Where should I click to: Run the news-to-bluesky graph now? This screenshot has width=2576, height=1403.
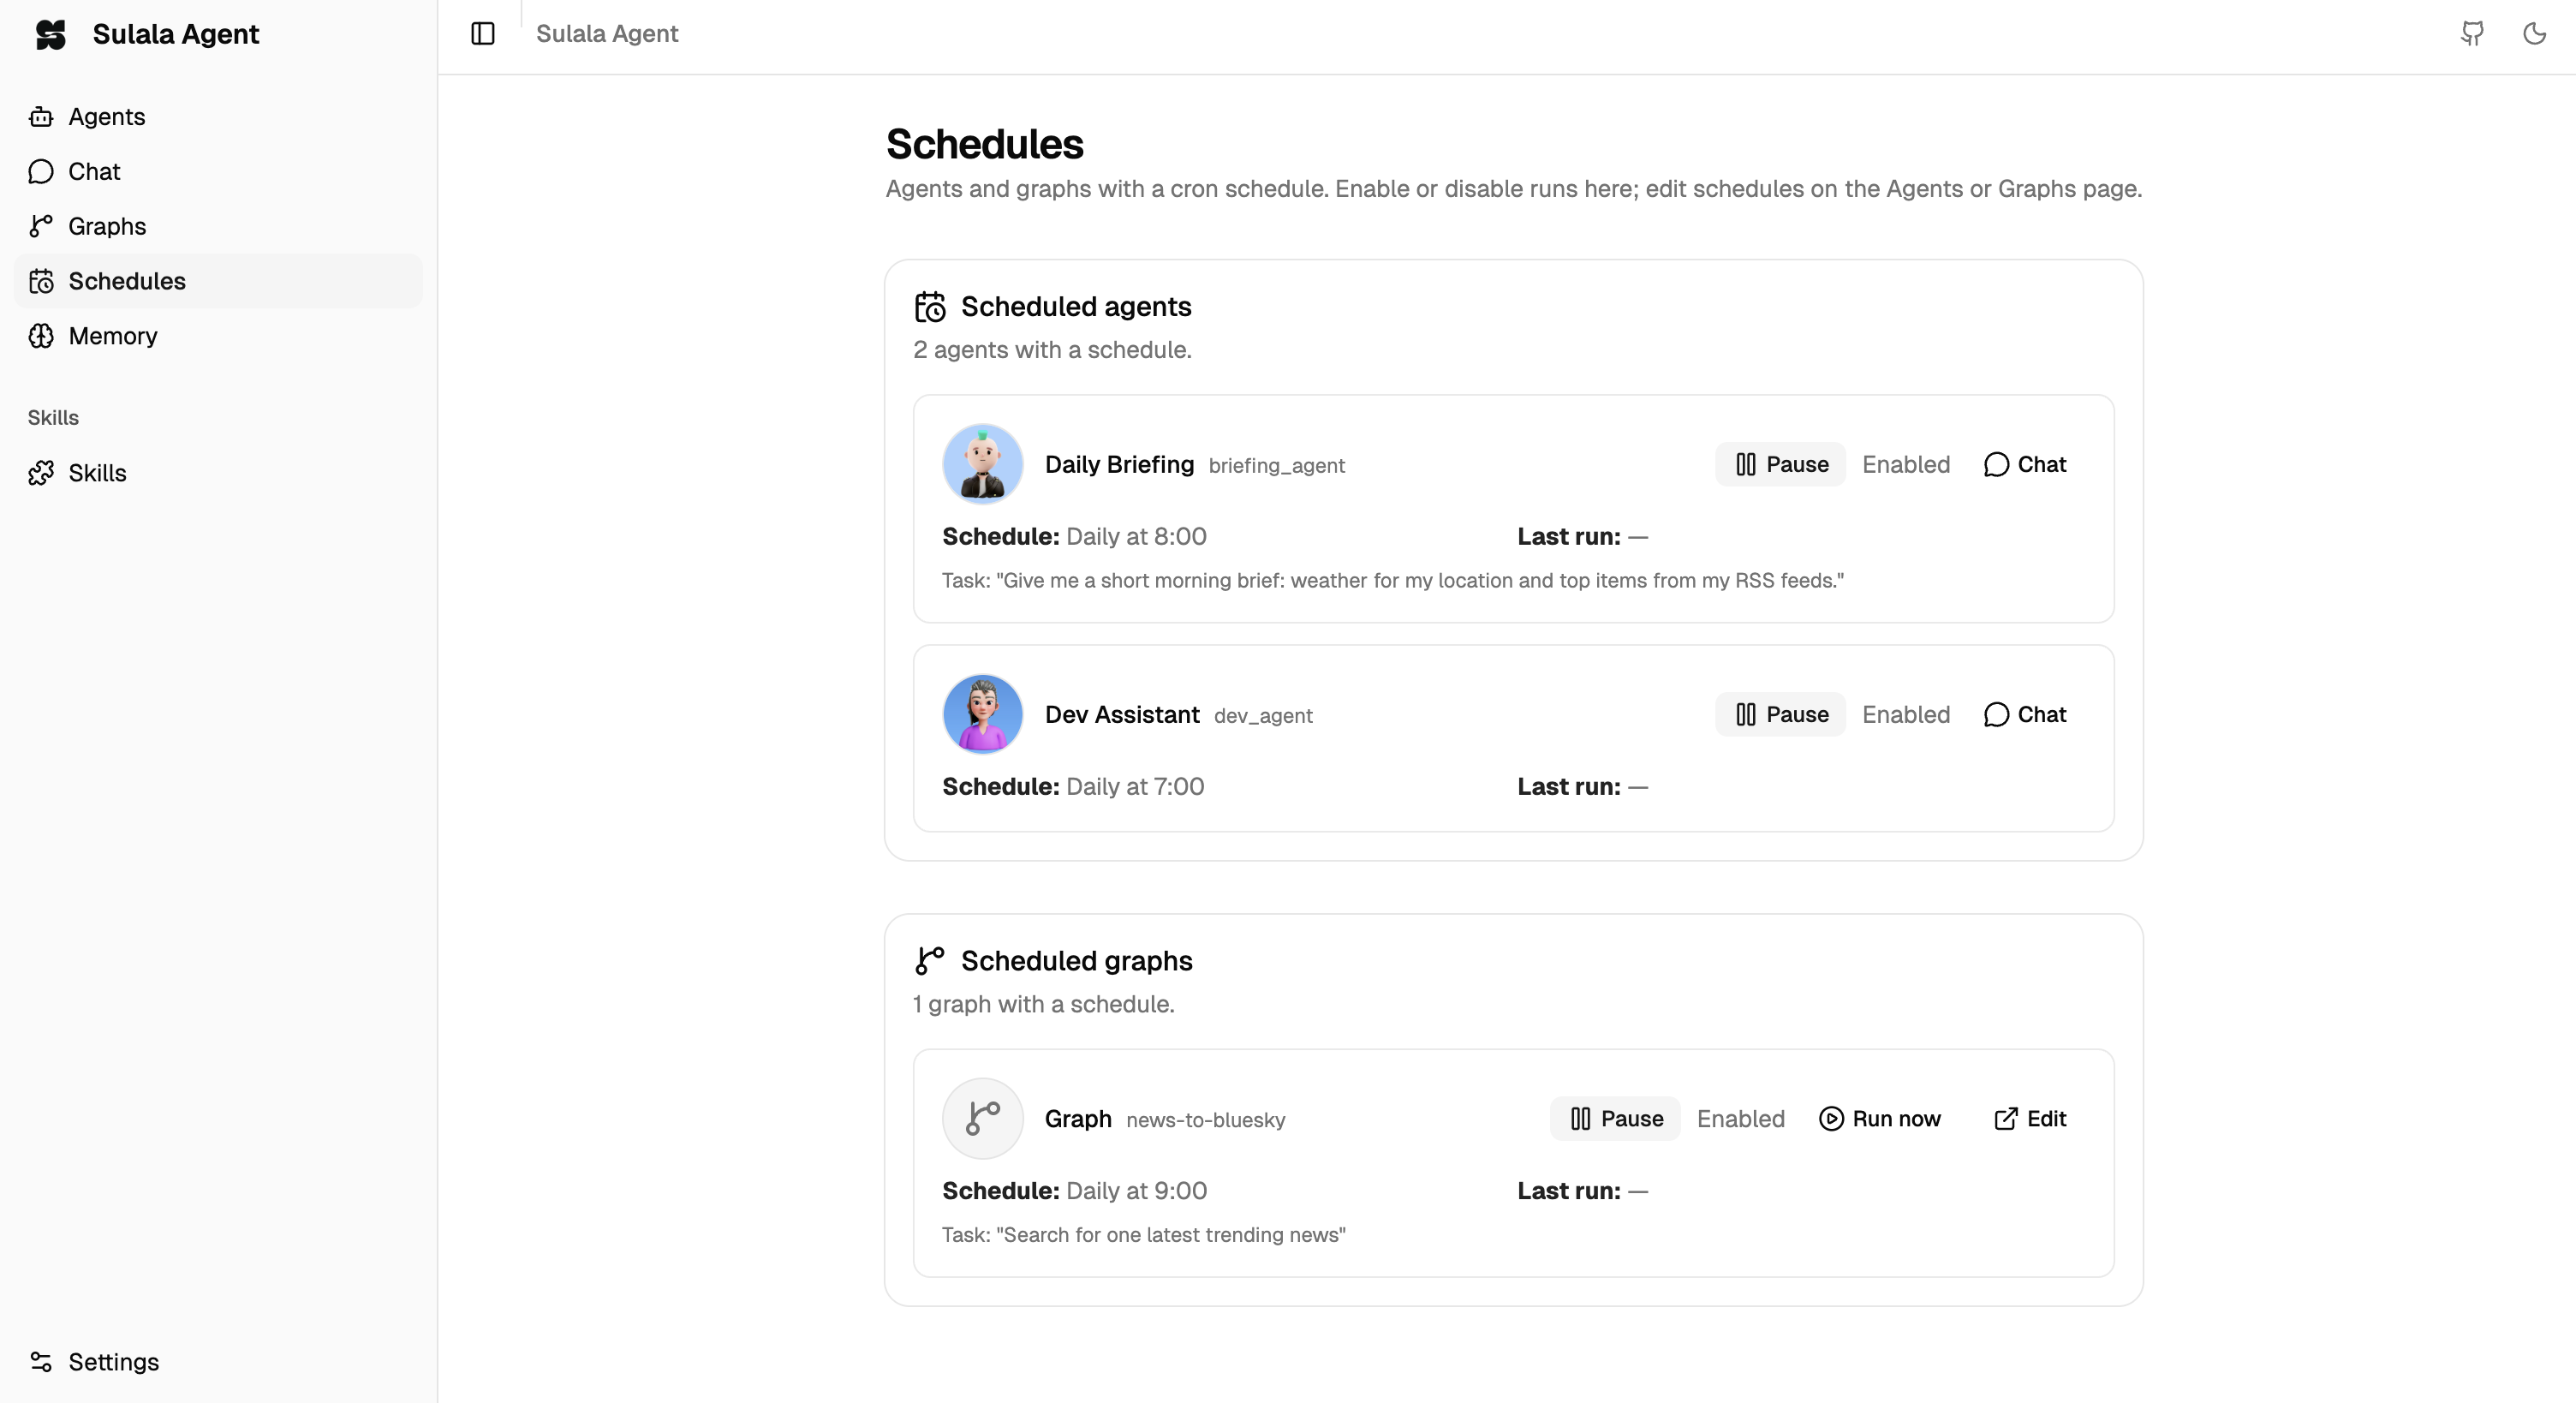click(x=1880, y=1119)
